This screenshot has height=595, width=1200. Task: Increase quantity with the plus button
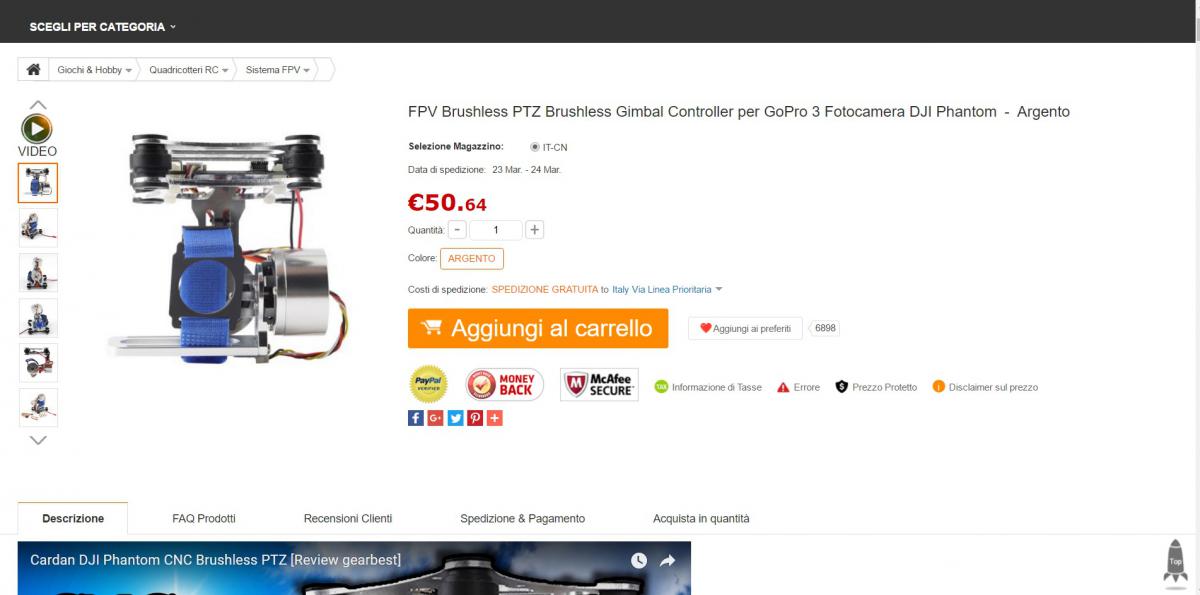point(535,230)
